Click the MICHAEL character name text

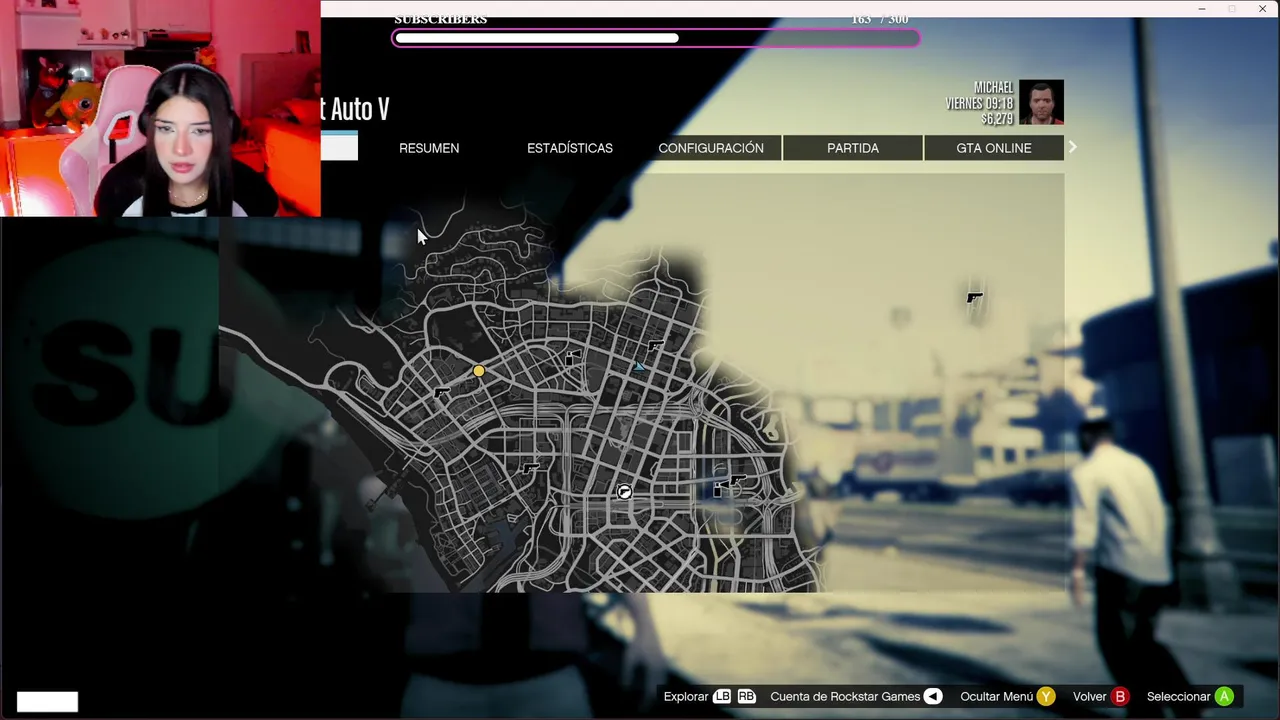click(x=993, y=88)
